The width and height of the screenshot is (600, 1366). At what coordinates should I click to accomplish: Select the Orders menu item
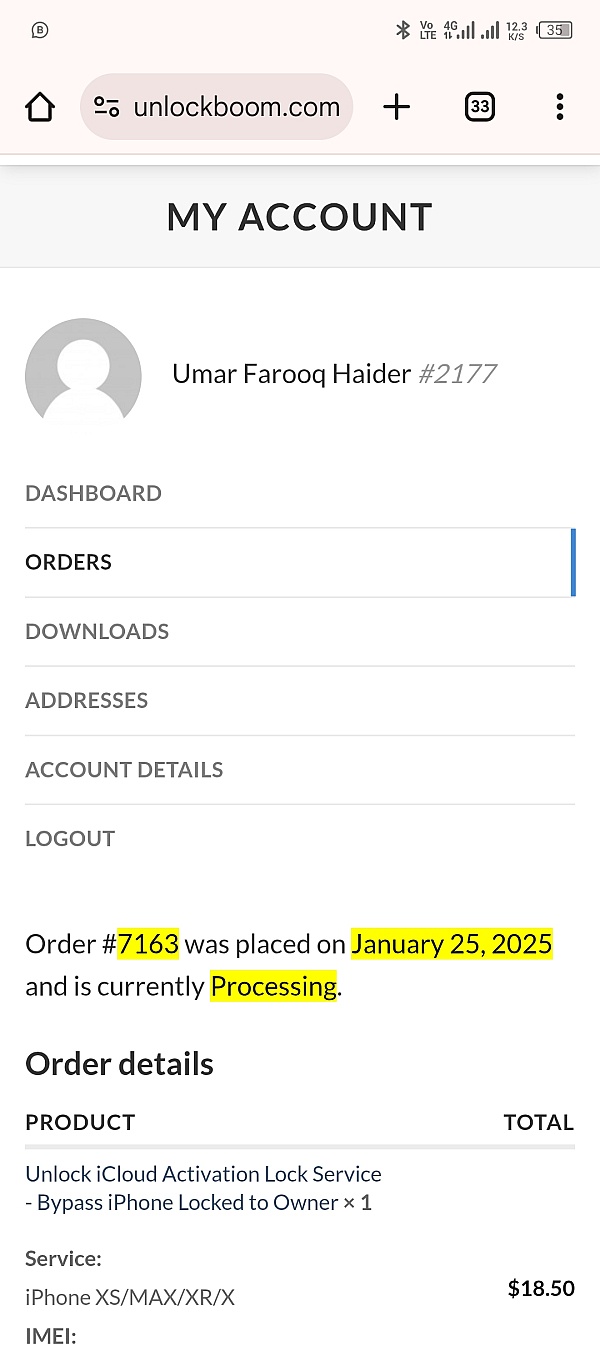click(68, 562)
